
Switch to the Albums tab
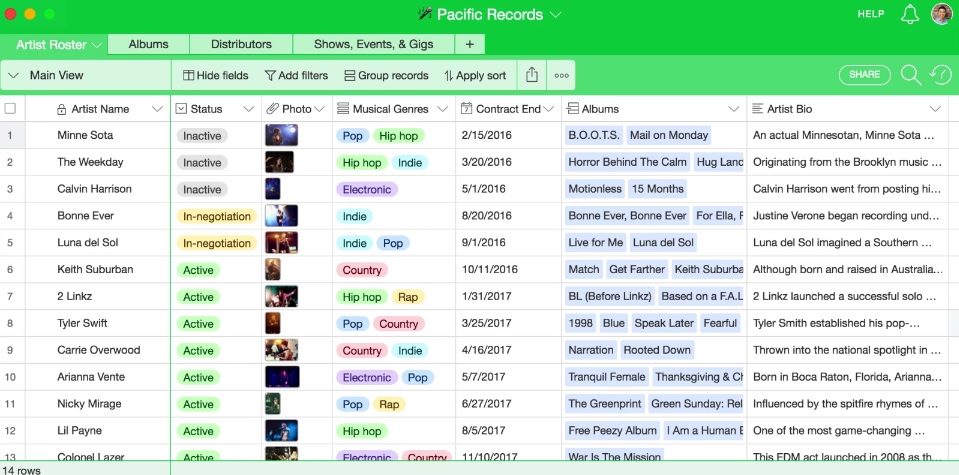pyautogui.click(x=148, y=44)
